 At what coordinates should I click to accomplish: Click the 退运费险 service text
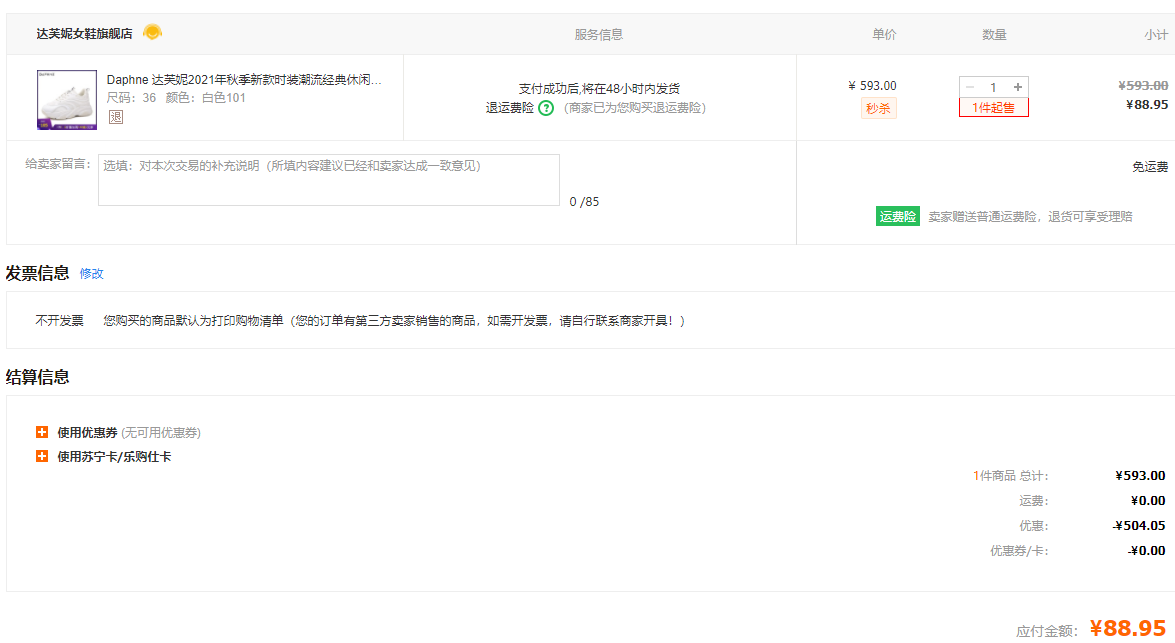pos(510,108)
